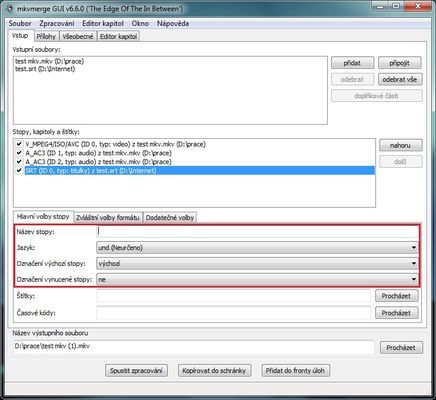Viewport: 436px width, 400px height.
Task: Click Procházet next to Štítky
Action: tap(396, 296)
